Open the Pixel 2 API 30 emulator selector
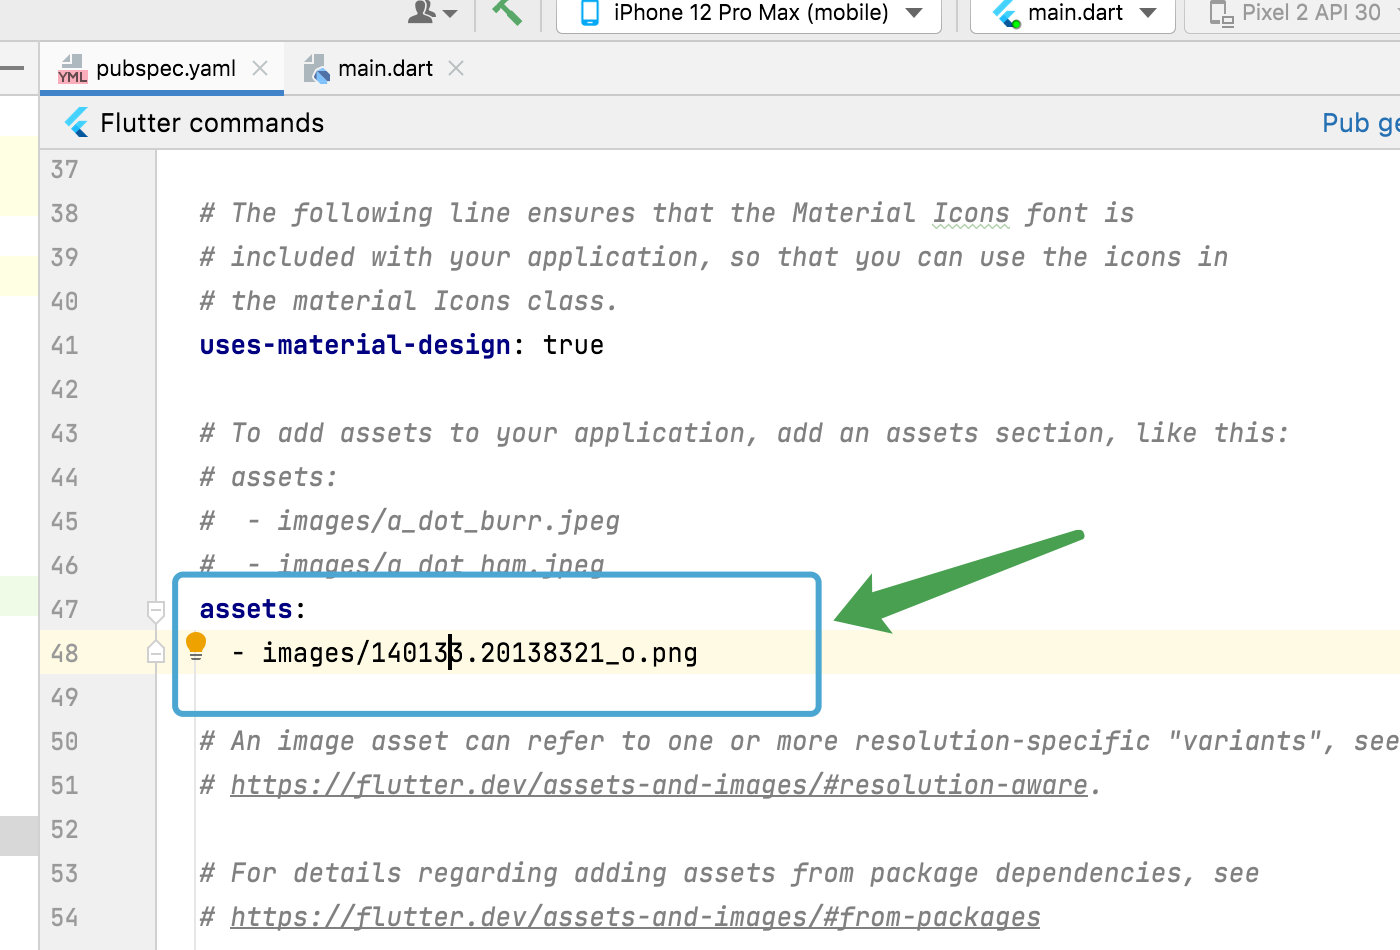This screenshot has width=1400, height=950. pos(1294,13)
